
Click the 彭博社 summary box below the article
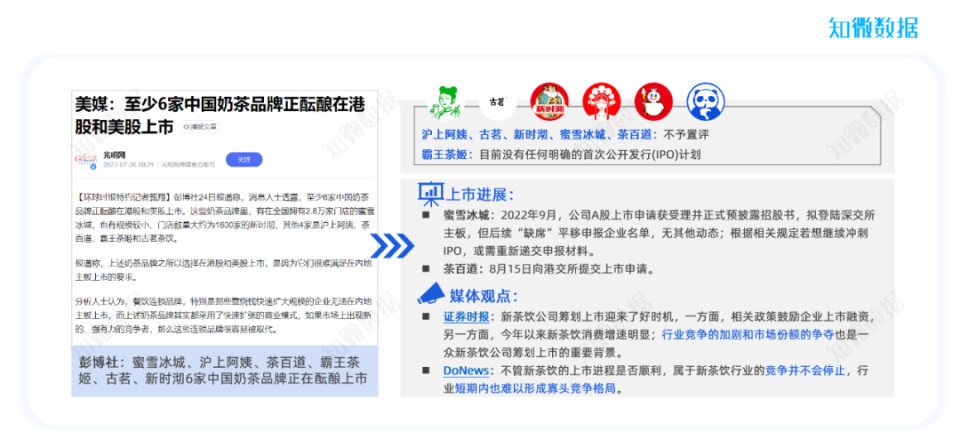[x=225, y=373]
